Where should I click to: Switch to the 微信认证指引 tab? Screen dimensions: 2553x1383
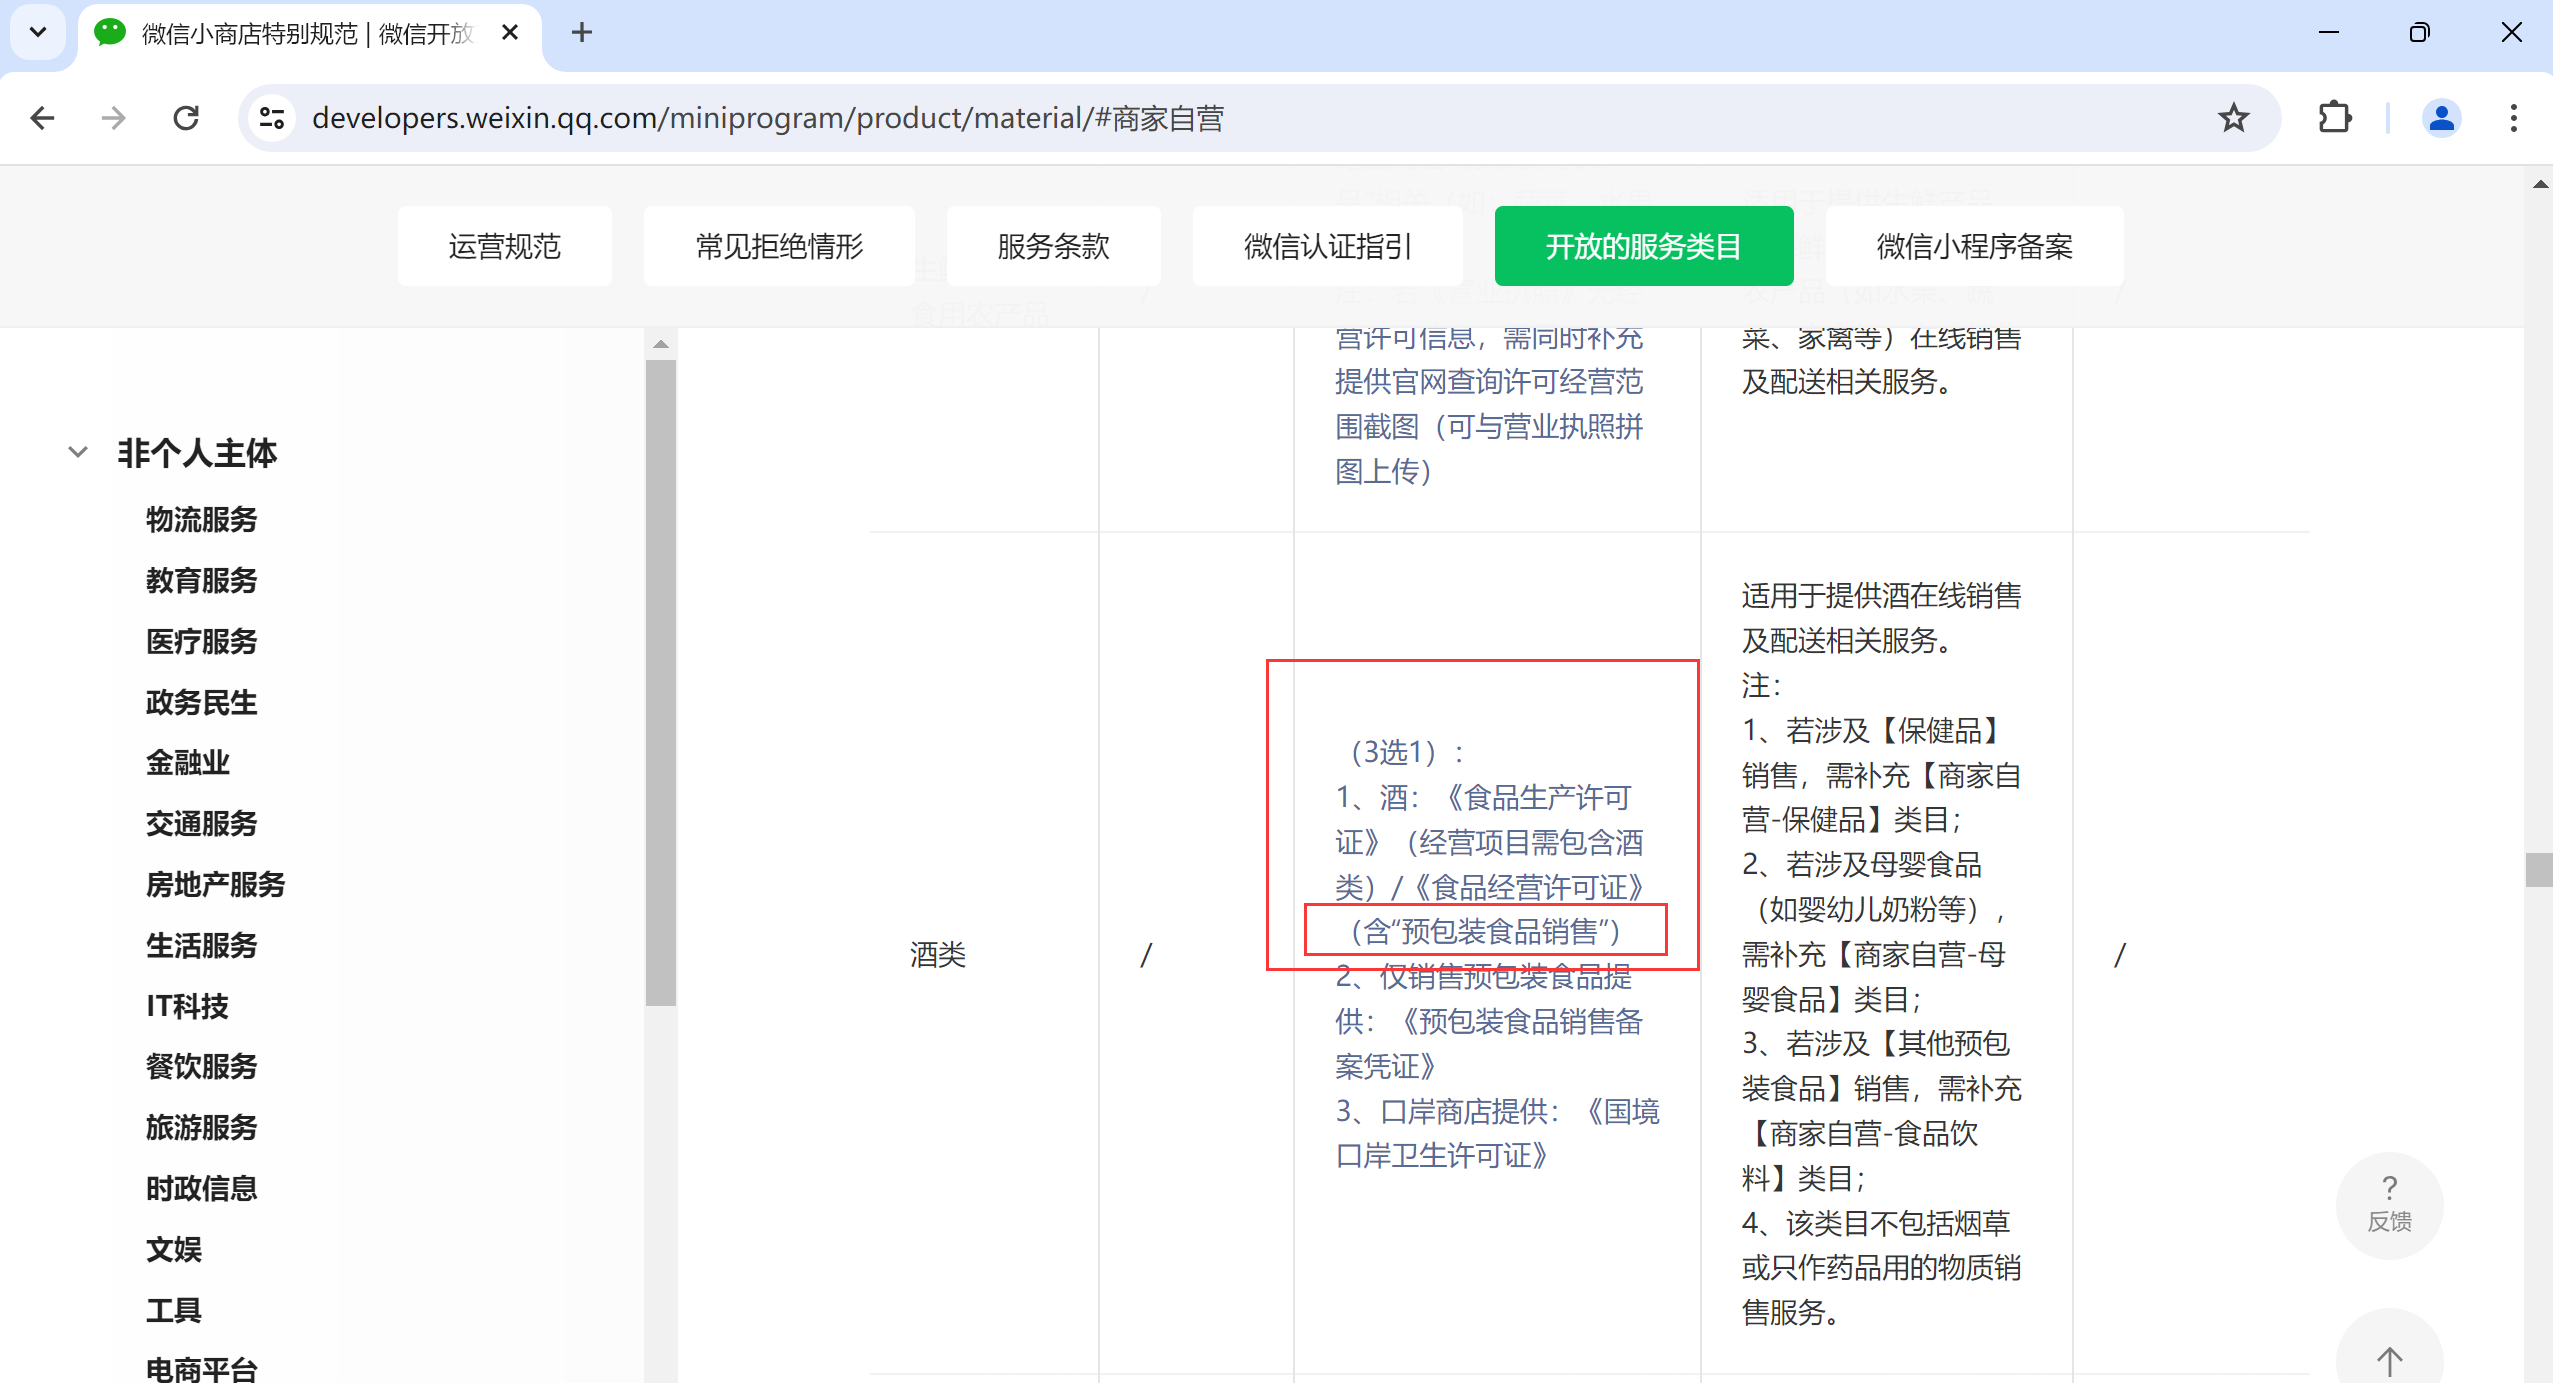pyautogui.click(x=1327, y=246)
